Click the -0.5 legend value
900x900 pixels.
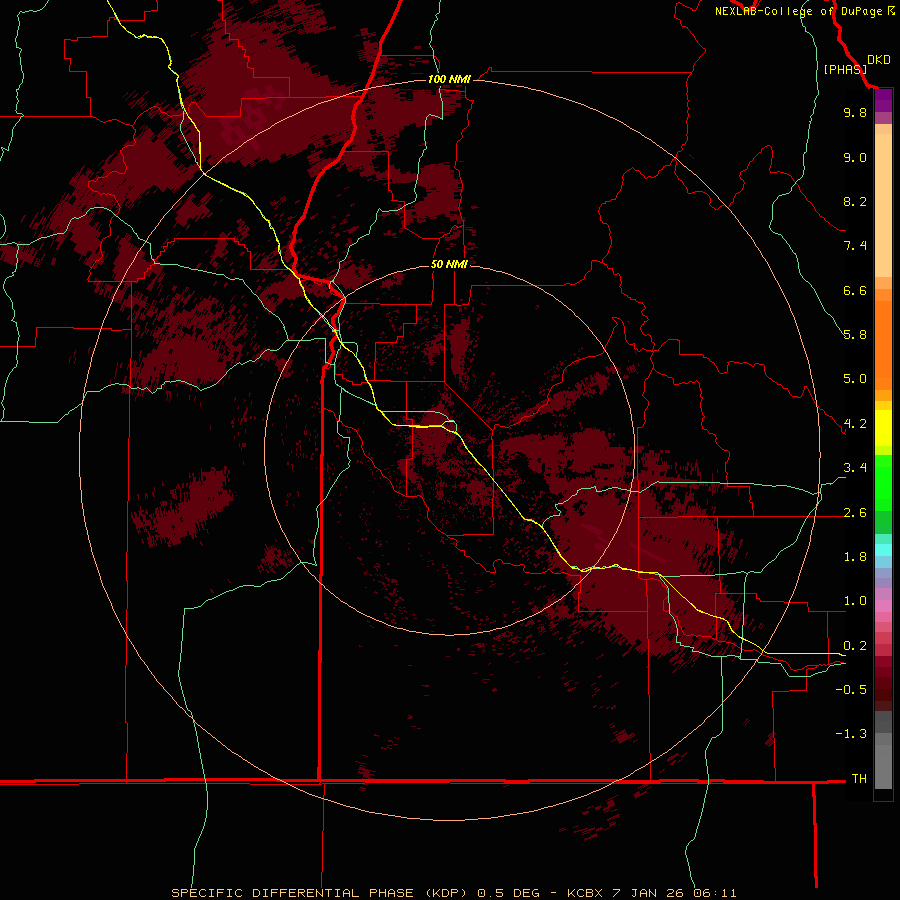point(851,690)
